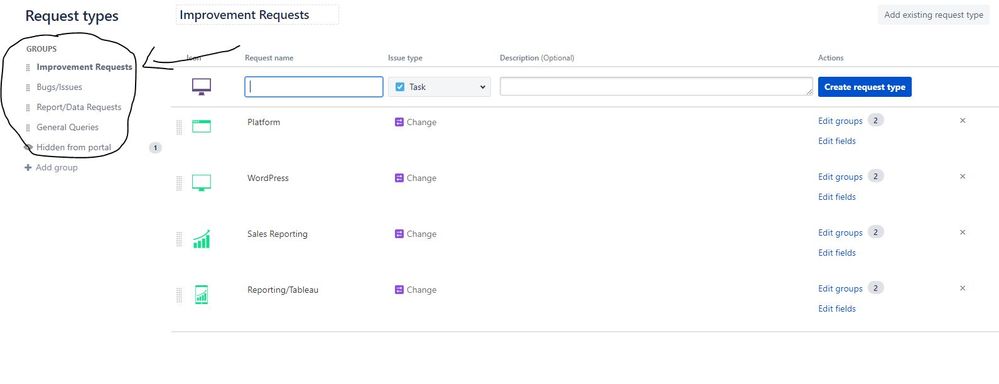Image resolution: width=999 pixels, height=384 pixels.
Task: Open Hidden from portal group
Action: (74, 147)
